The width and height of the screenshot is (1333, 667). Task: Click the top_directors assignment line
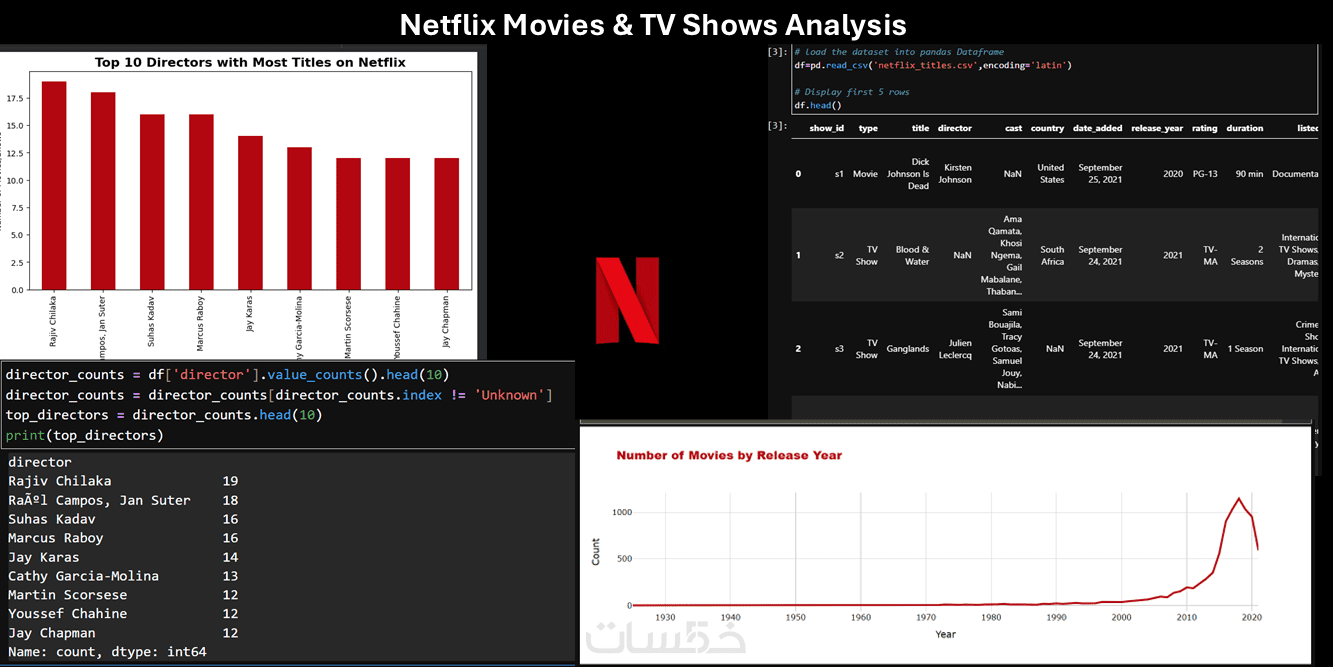(x=164, y=415)
